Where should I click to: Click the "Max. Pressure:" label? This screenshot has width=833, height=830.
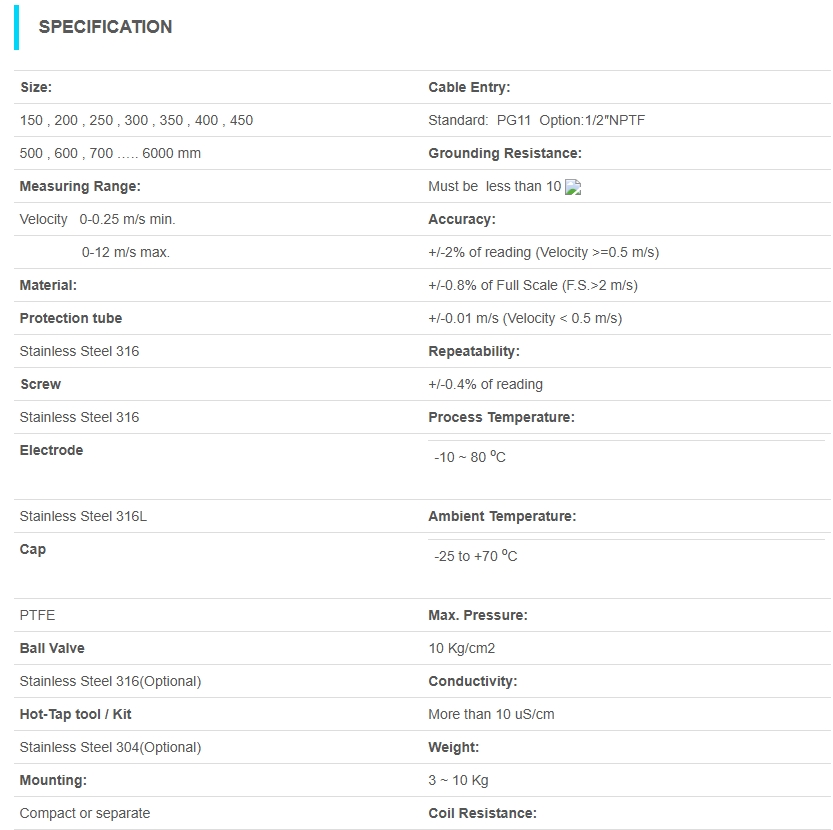point(478,615)
